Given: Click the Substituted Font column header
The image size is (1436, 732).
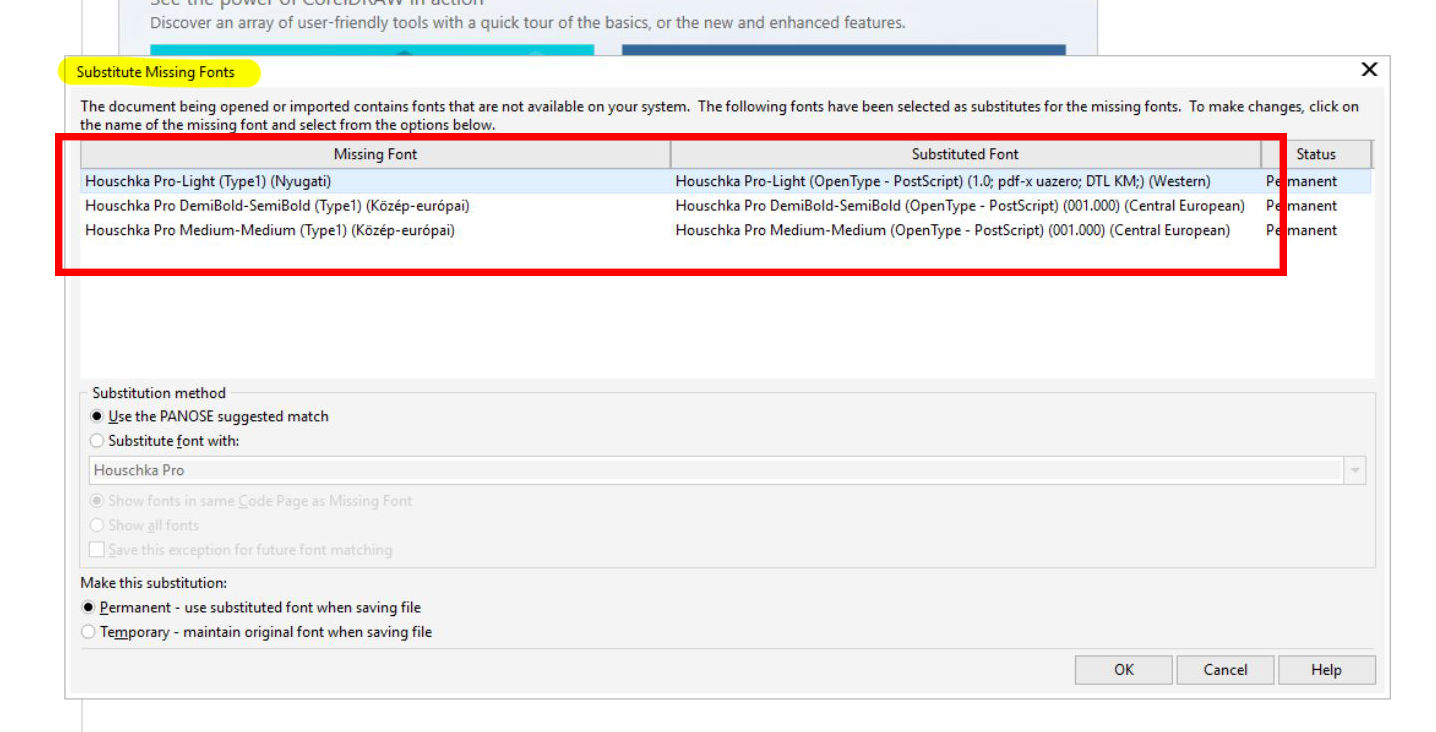Looking at the screenshot, I should click(965, 154).
